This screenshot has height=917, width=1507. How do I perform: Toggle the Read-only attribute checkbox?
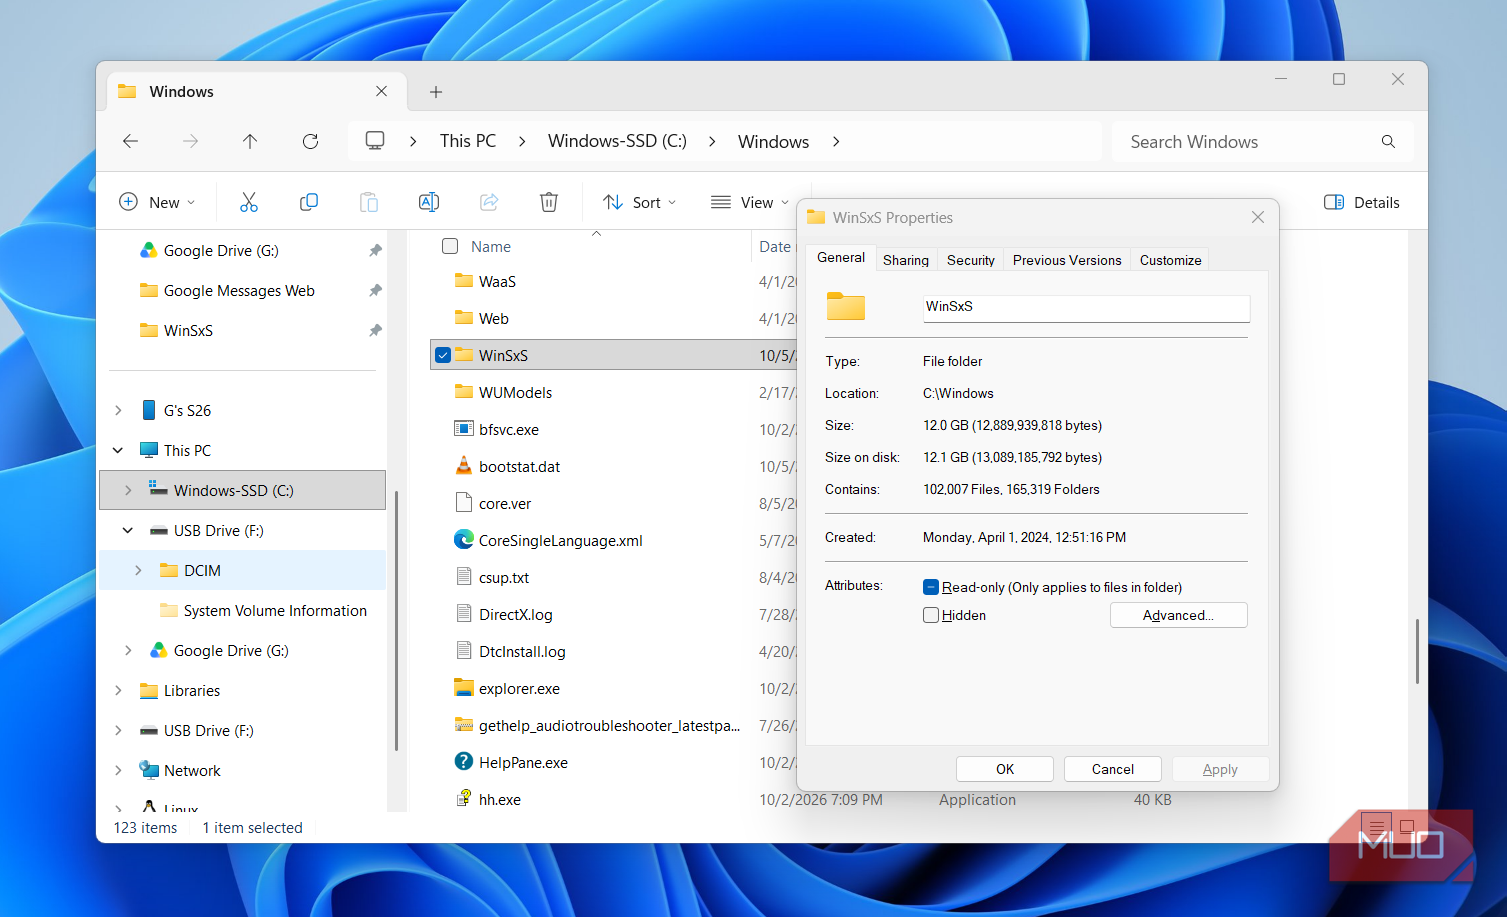point(931,587)
